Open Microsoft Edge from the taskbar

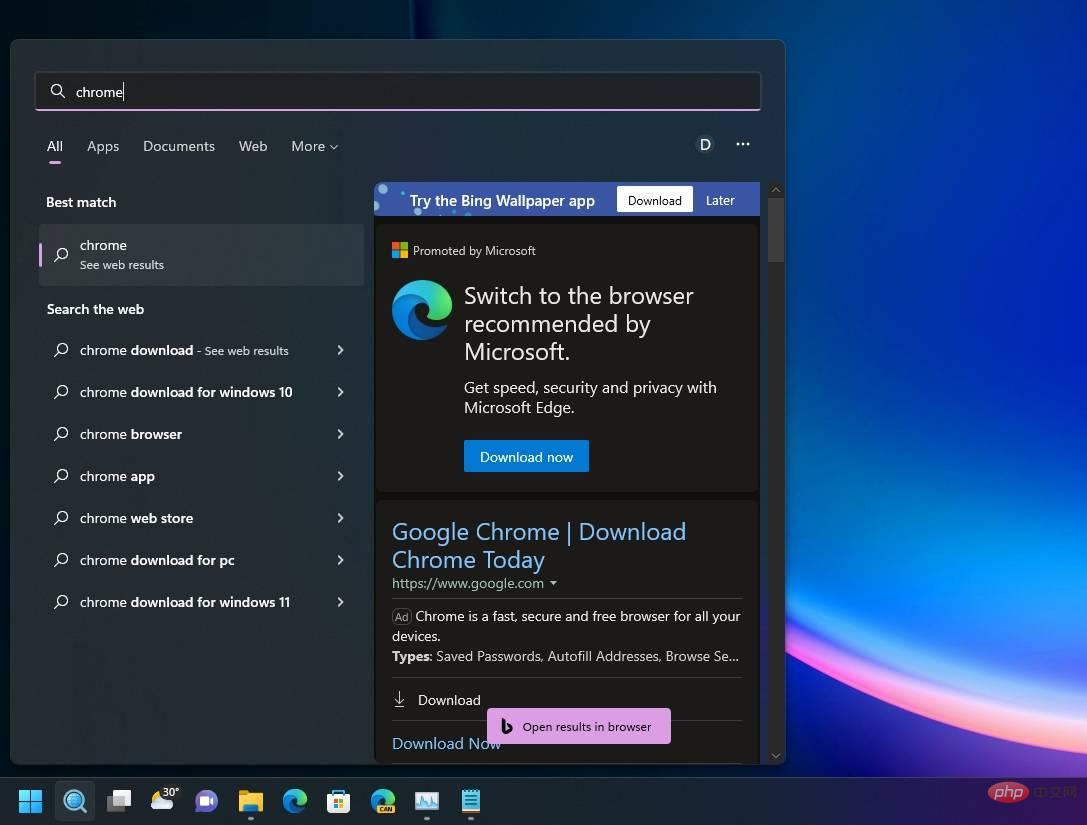[x=294, y=801]
